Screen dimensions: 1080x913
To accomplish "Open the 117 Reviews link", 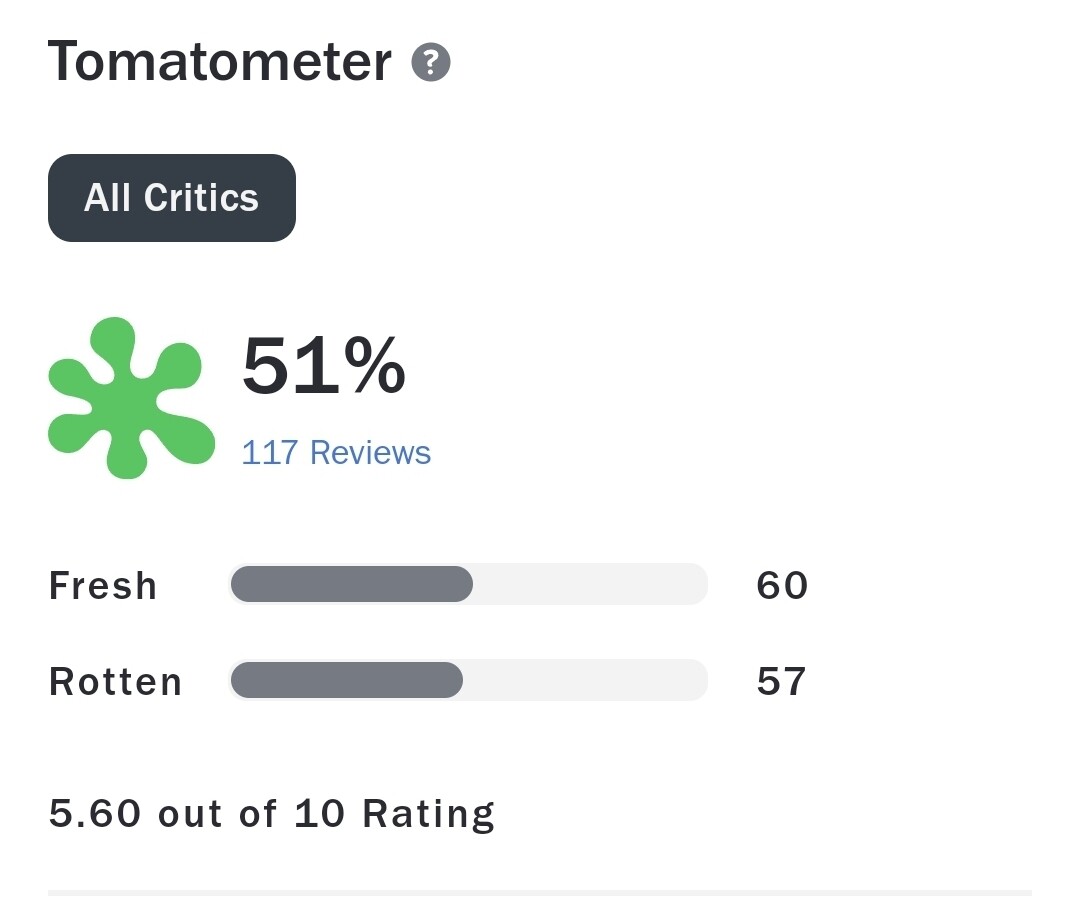I will pyautogui.click(x=336, y=452).
